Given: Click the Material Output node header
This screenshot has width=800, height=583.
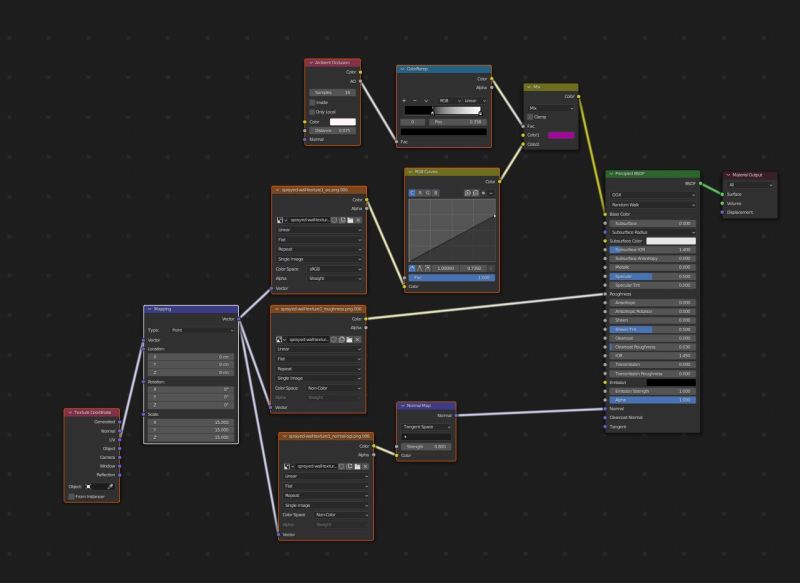Looking at the screenshot, I should 749,175.
